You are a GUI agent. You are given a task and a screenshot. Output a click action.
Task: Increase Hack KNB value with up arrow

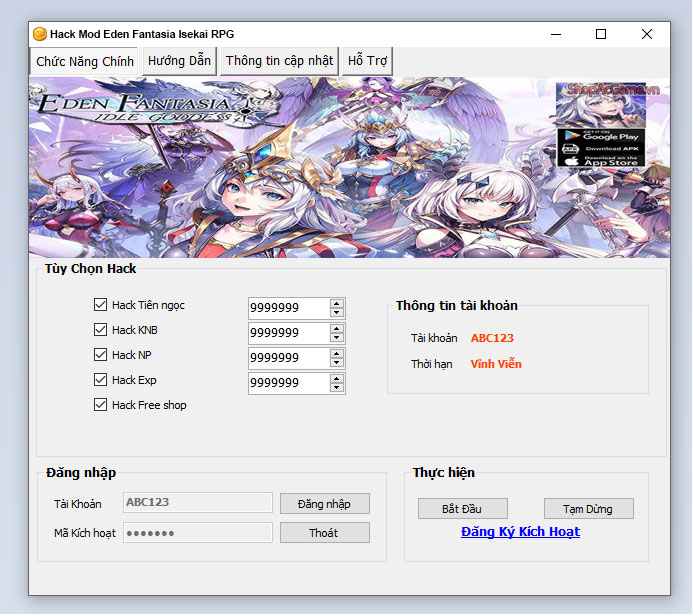pos(337,328)
